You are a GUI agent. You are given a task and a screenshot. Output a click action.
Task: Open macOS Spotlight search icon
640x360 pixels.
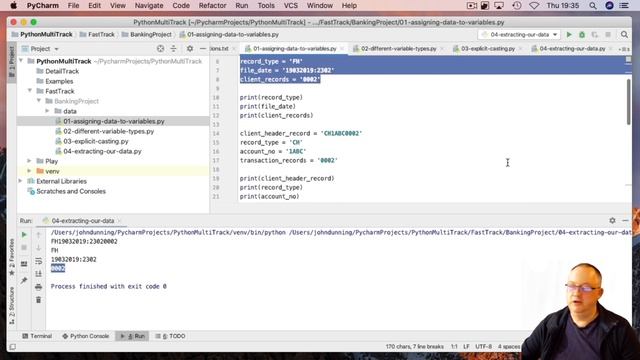tap(593, 6)
